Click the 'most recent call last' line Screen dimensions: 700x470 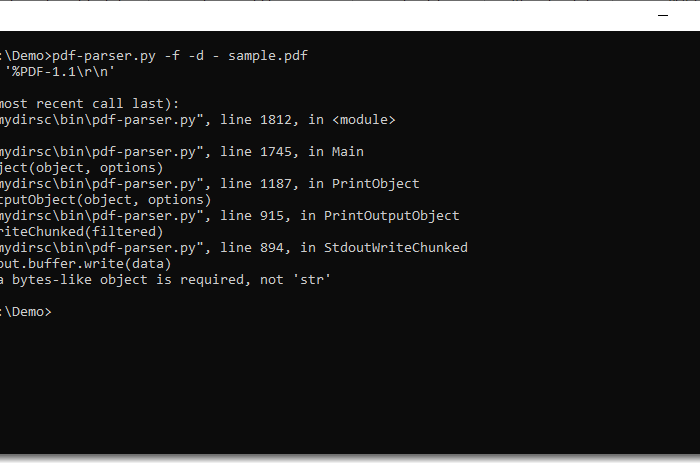coord(89,104)
